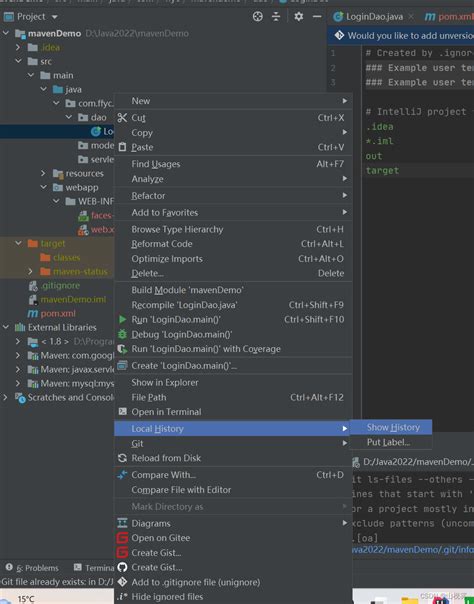The width and height of the screenshot is (474, 604).
Task: Expand the .idea folder node
Action: [18, 47]
